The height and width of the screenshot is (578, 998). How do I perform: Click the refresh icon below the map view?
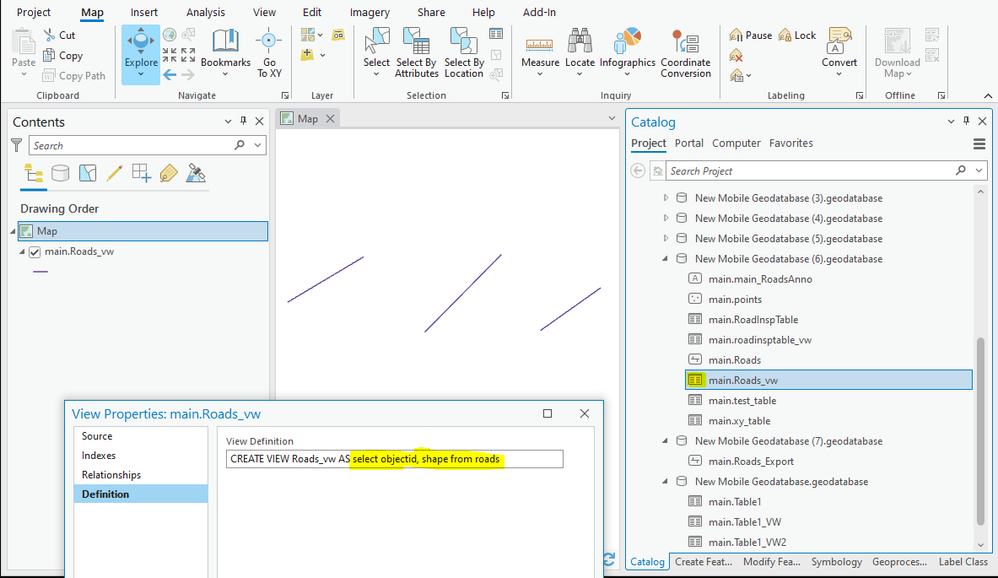609,559
